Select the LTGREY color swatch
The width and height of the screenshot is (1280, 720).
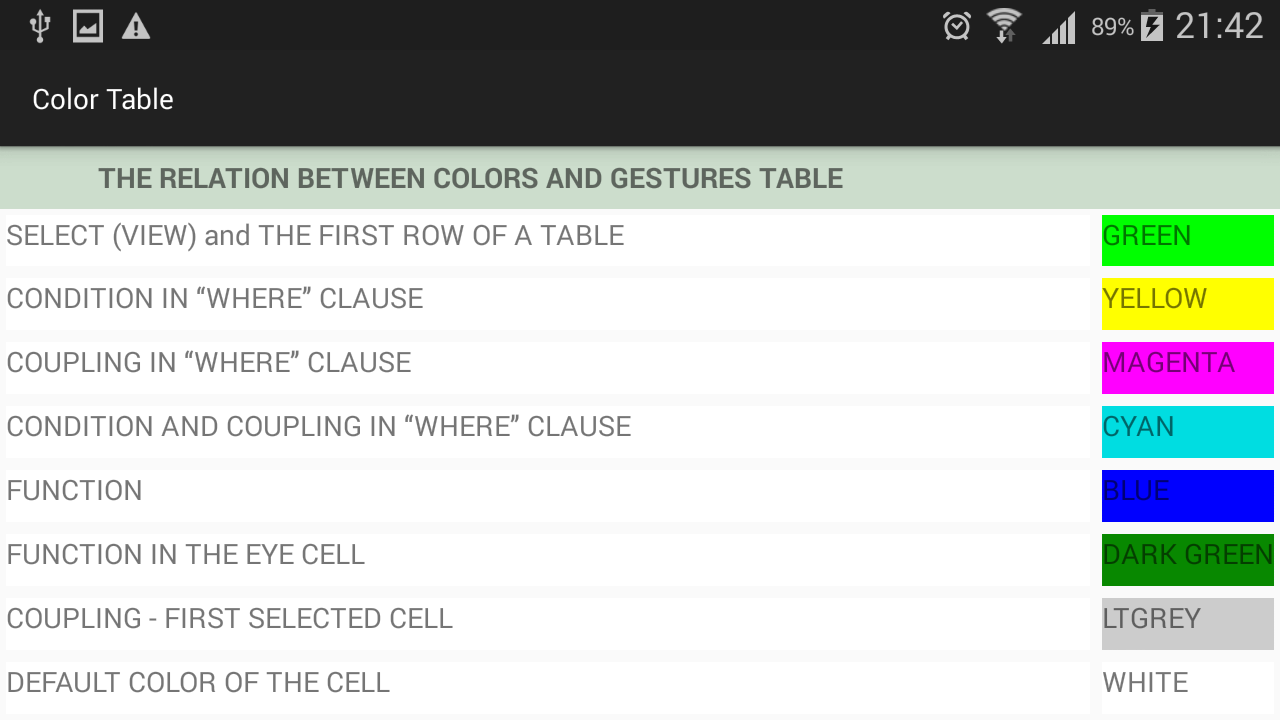pyautogui.click(x=1187, y=623)
